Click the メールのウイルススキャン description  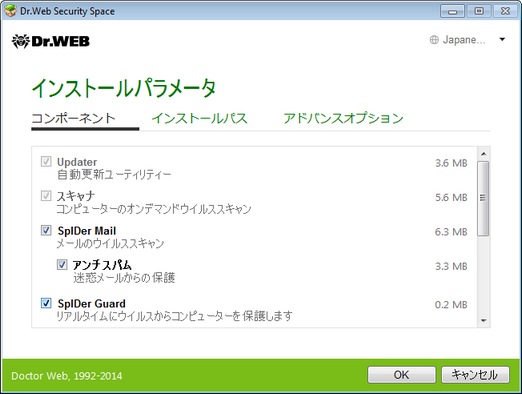click(x=110, y=243)
